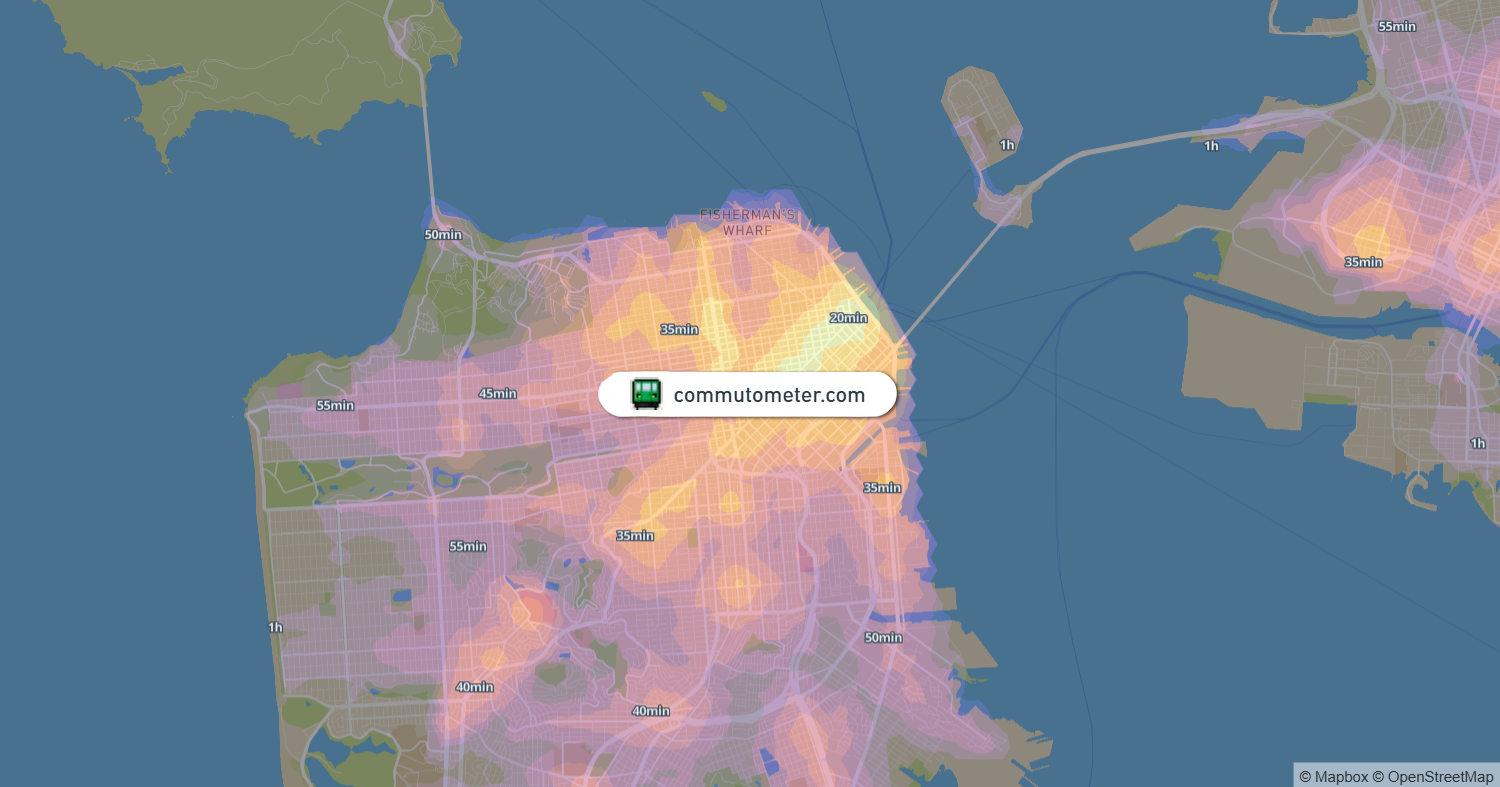Click the 1h label on the Bay Bridge

(x=1211, y=146)
